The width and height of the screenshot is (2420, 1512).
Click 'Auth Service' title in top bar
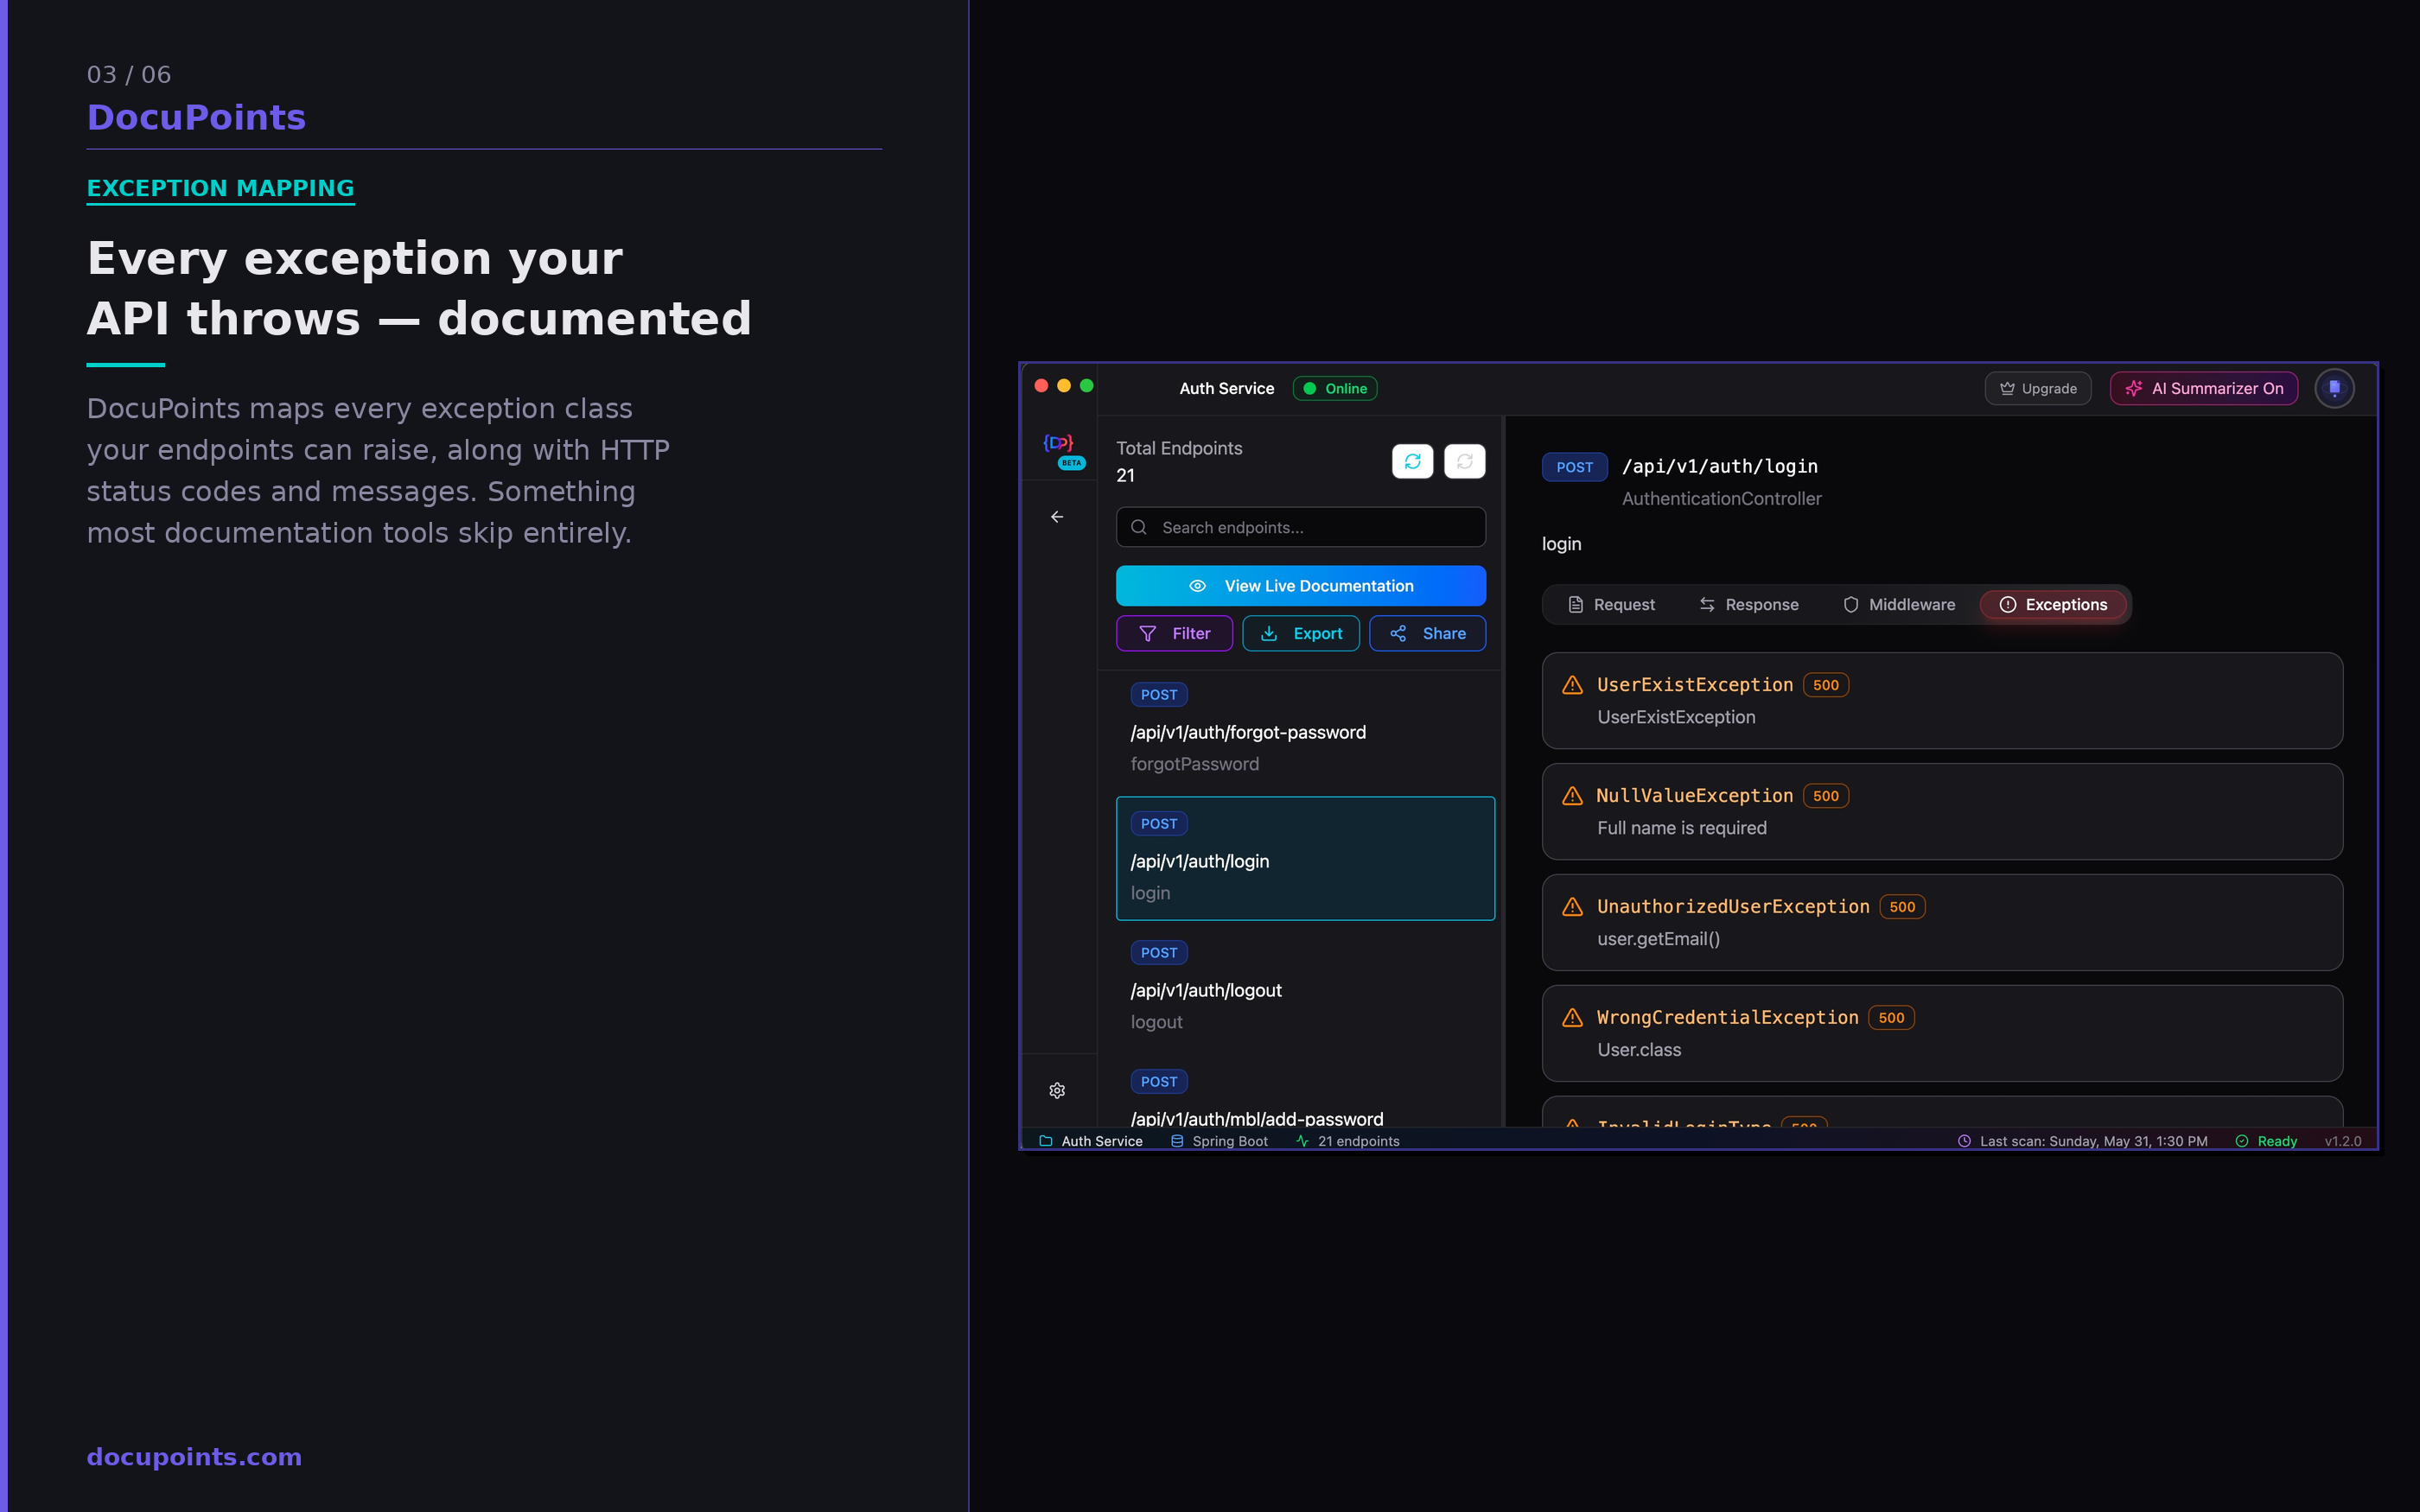(x=1226, y=388)
